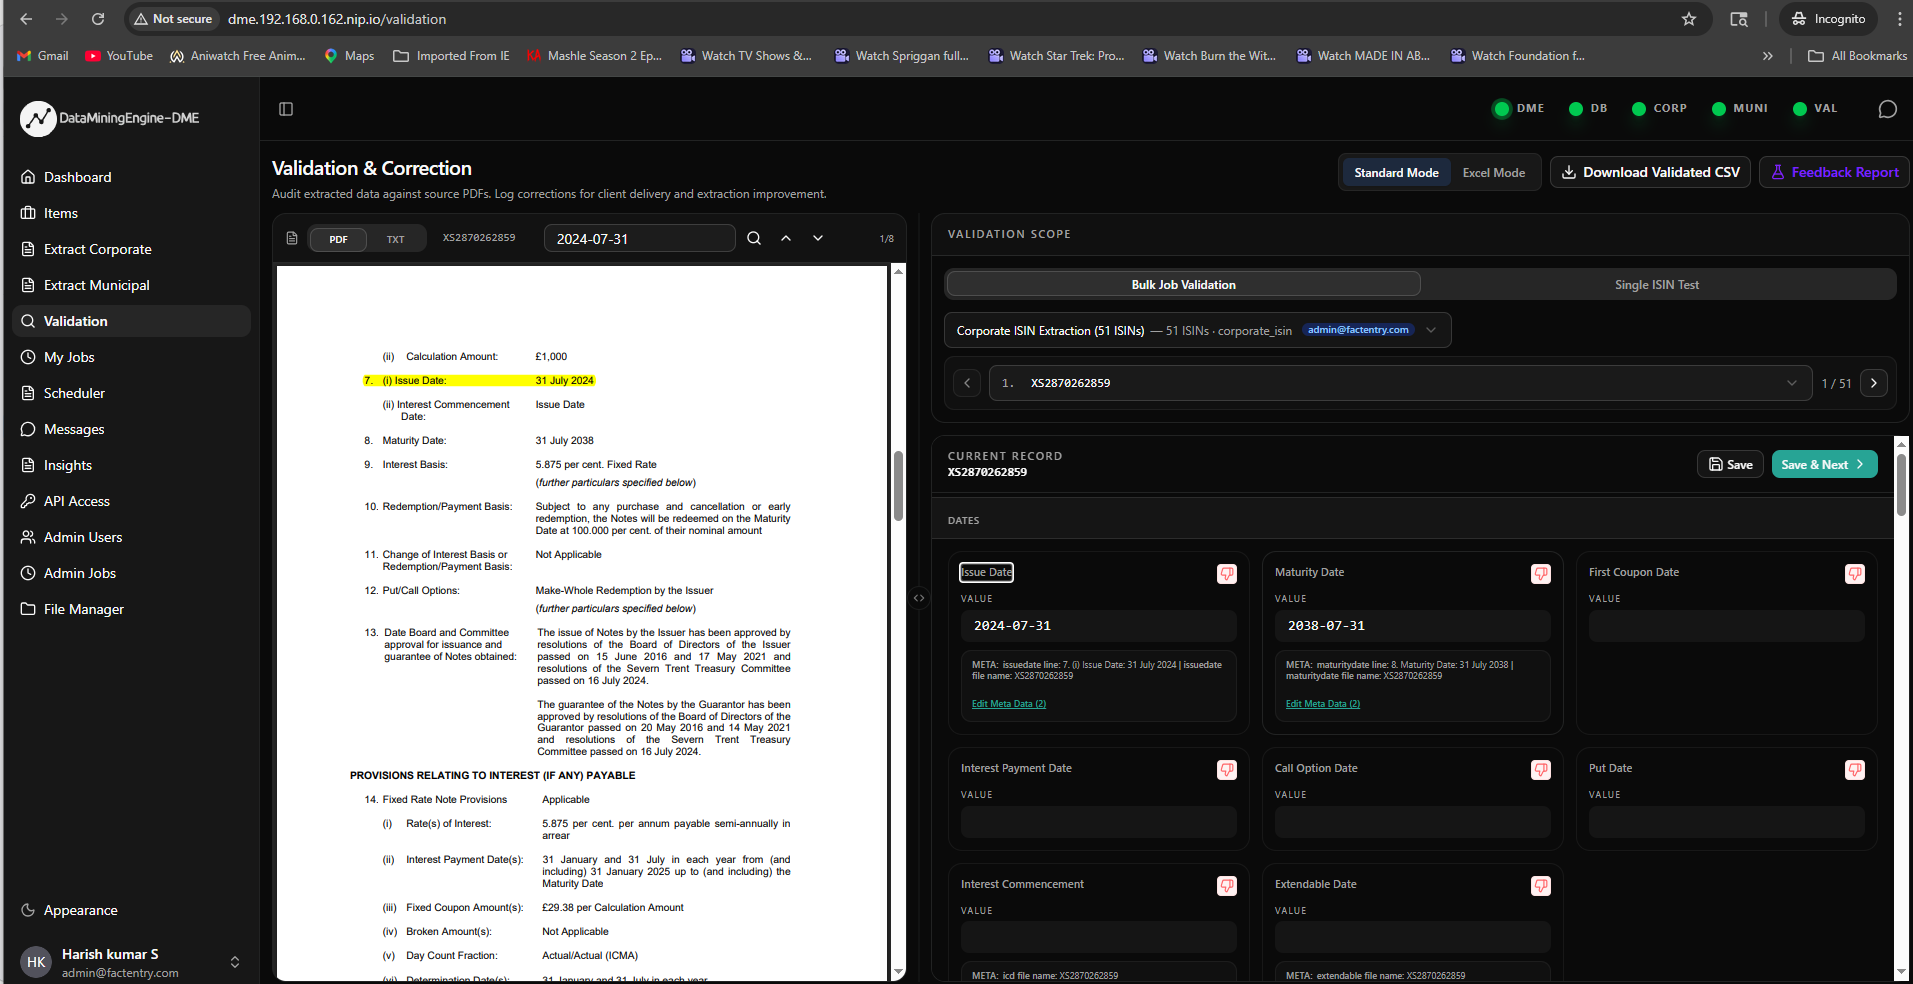Edit the Issue Date value field
This screenshot has width=1913, height=984.
click(1098, 626)
